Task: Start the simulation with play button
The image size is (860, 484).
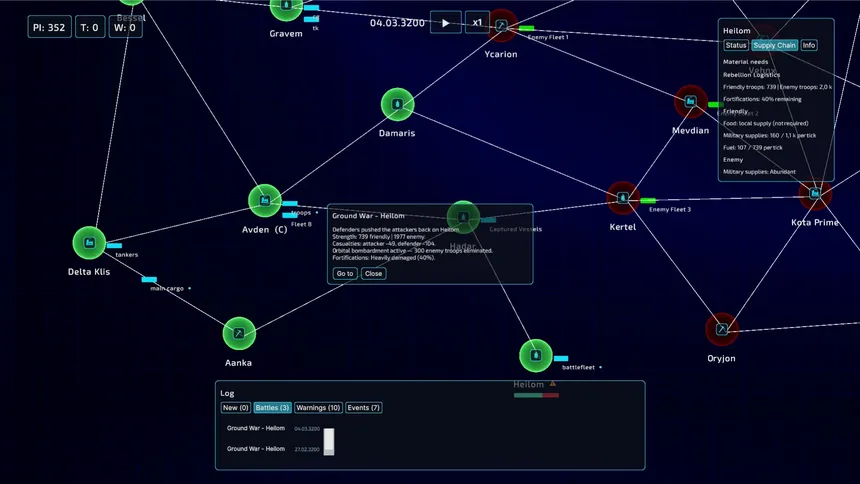Action: pos(445,23)
